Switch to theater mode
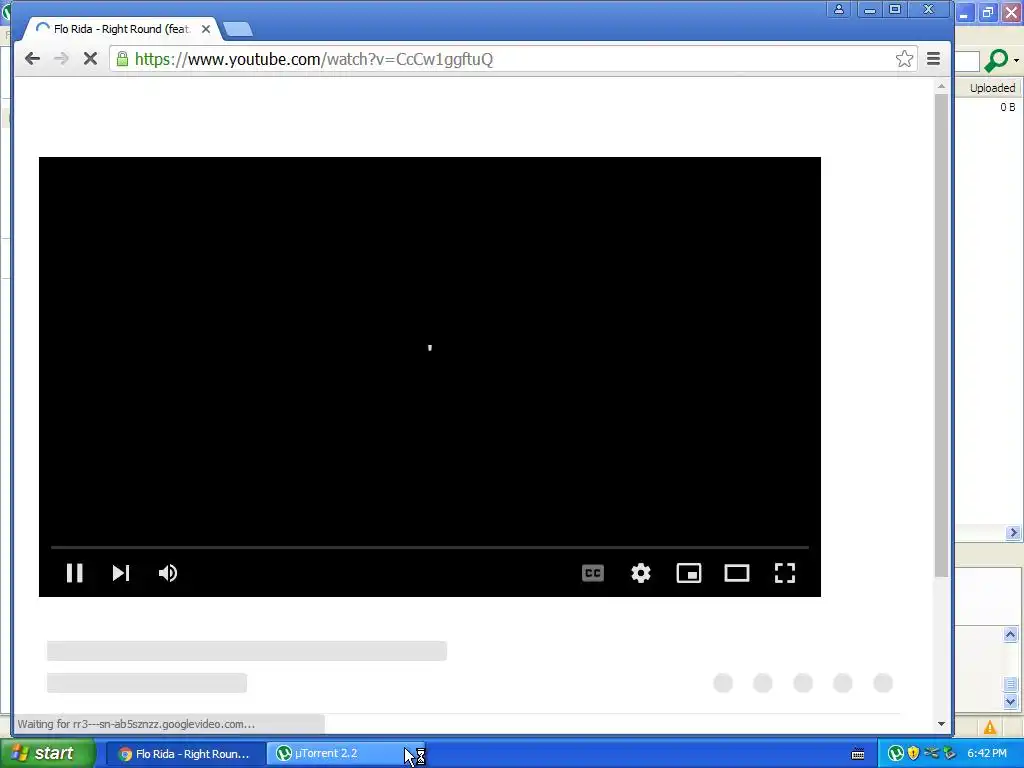Image resolution: width=1024 pixels, height=768 pixels. pos(737,573)
